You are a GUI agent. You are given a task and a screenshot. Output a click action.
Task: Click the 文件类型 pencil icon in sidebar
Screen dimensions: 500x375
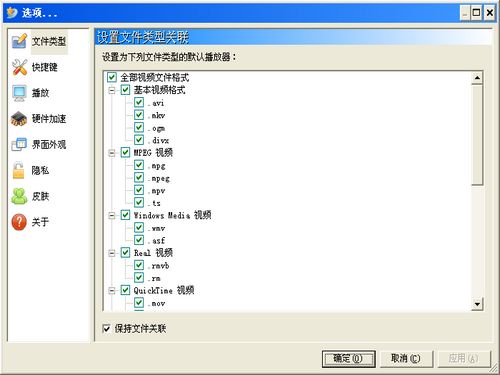pos(19,41)
